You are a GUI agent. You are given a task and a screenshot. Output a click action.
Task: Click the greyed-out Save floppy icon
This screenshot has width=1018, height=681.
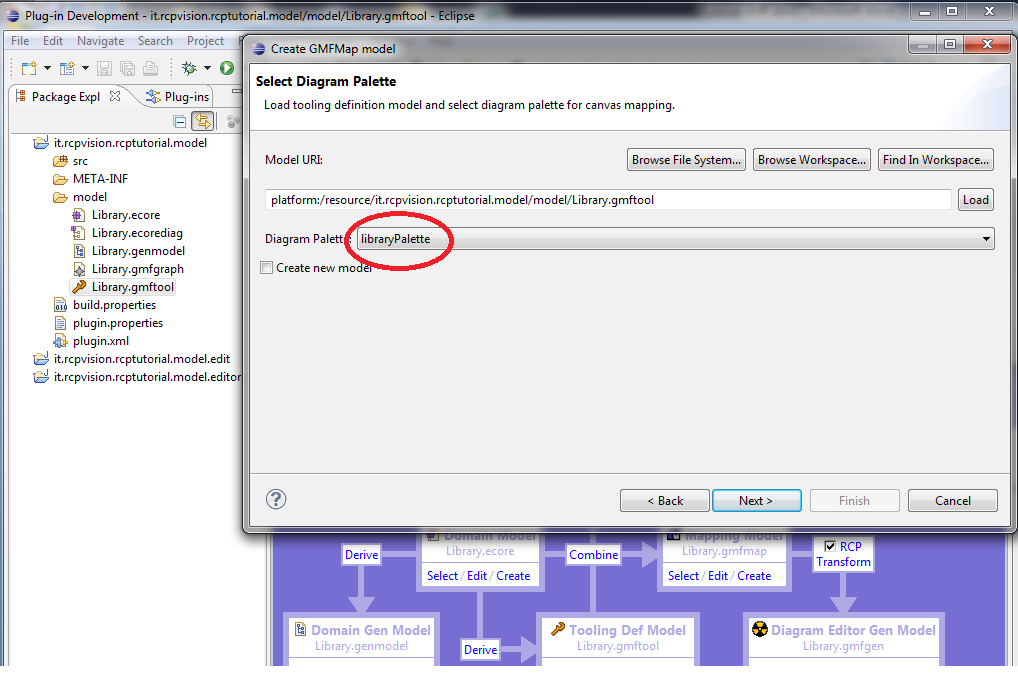[105, 68]
